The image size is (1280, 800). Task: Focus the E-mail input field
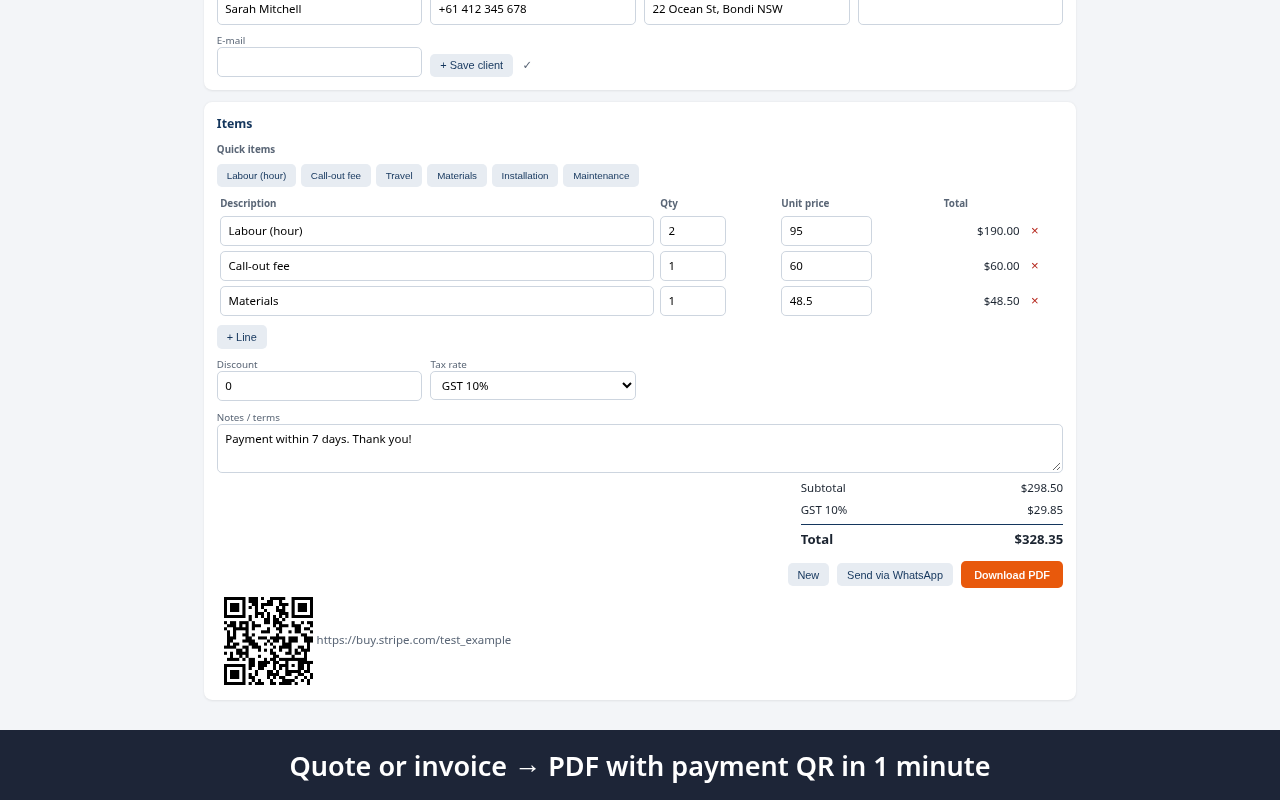coord(319,62)
